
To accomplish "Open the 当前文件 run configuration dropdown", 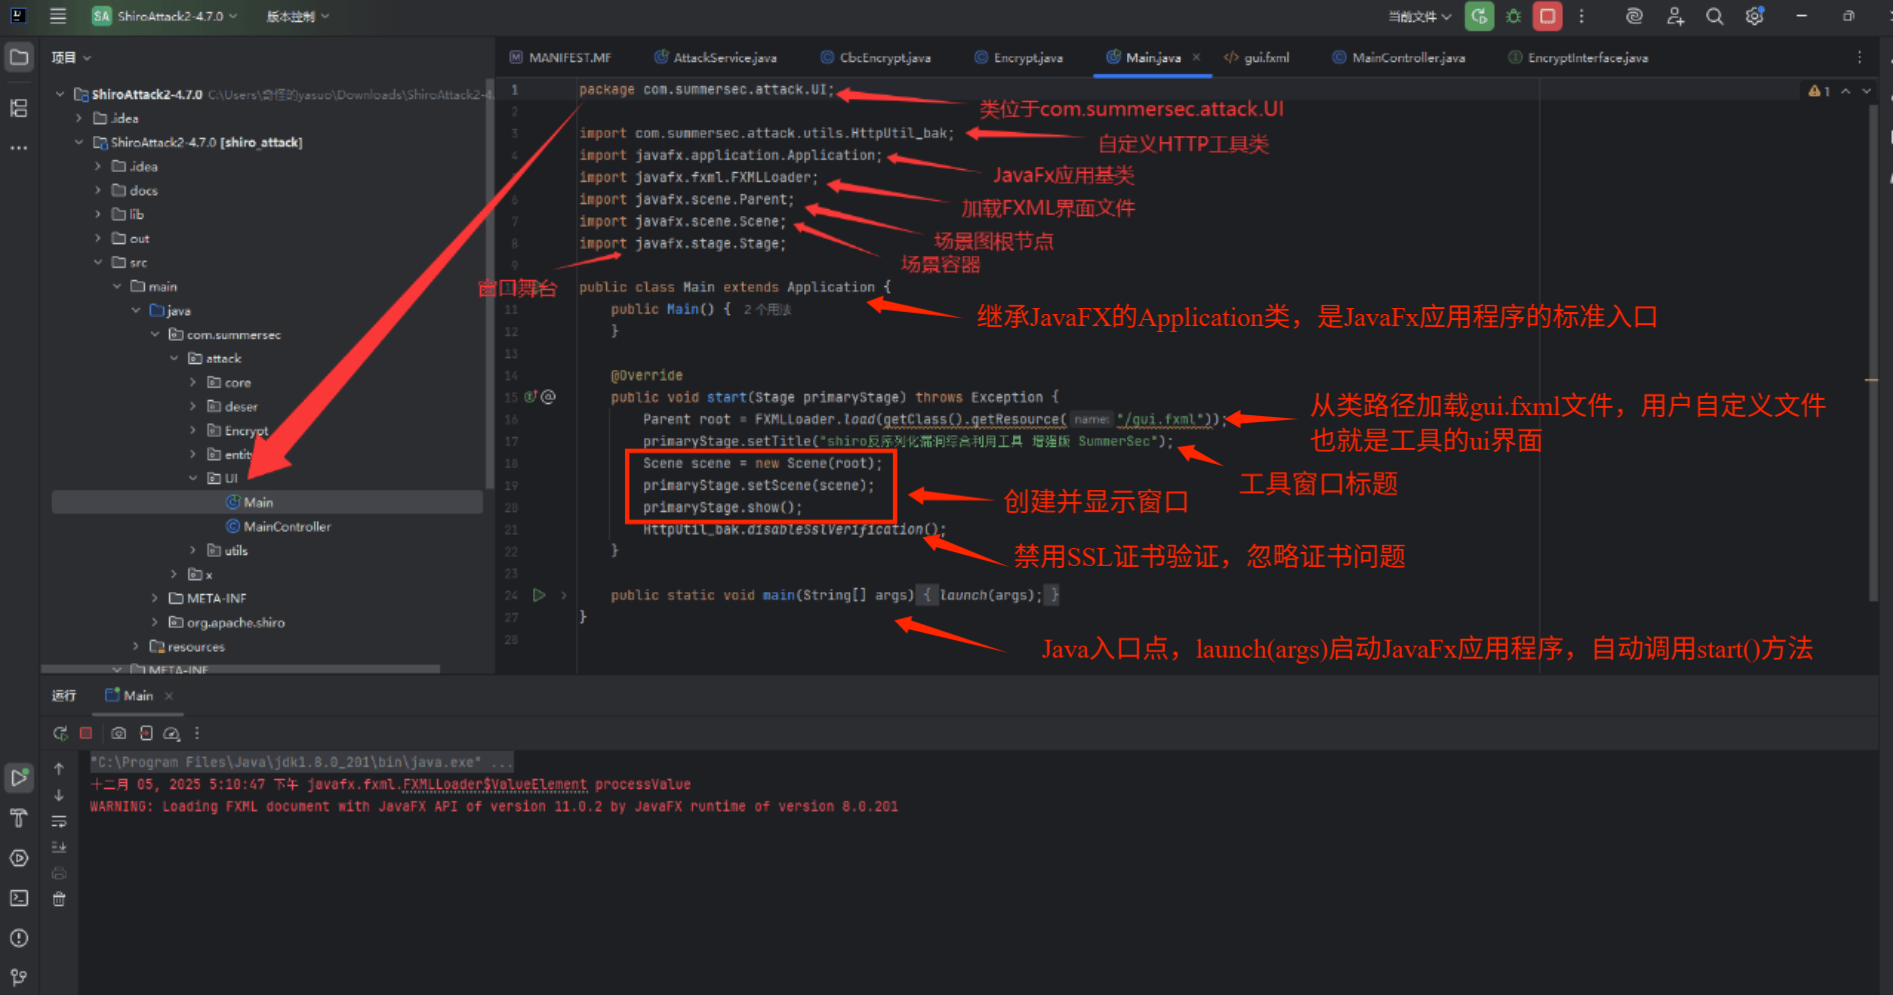I will coord(1419,16).
